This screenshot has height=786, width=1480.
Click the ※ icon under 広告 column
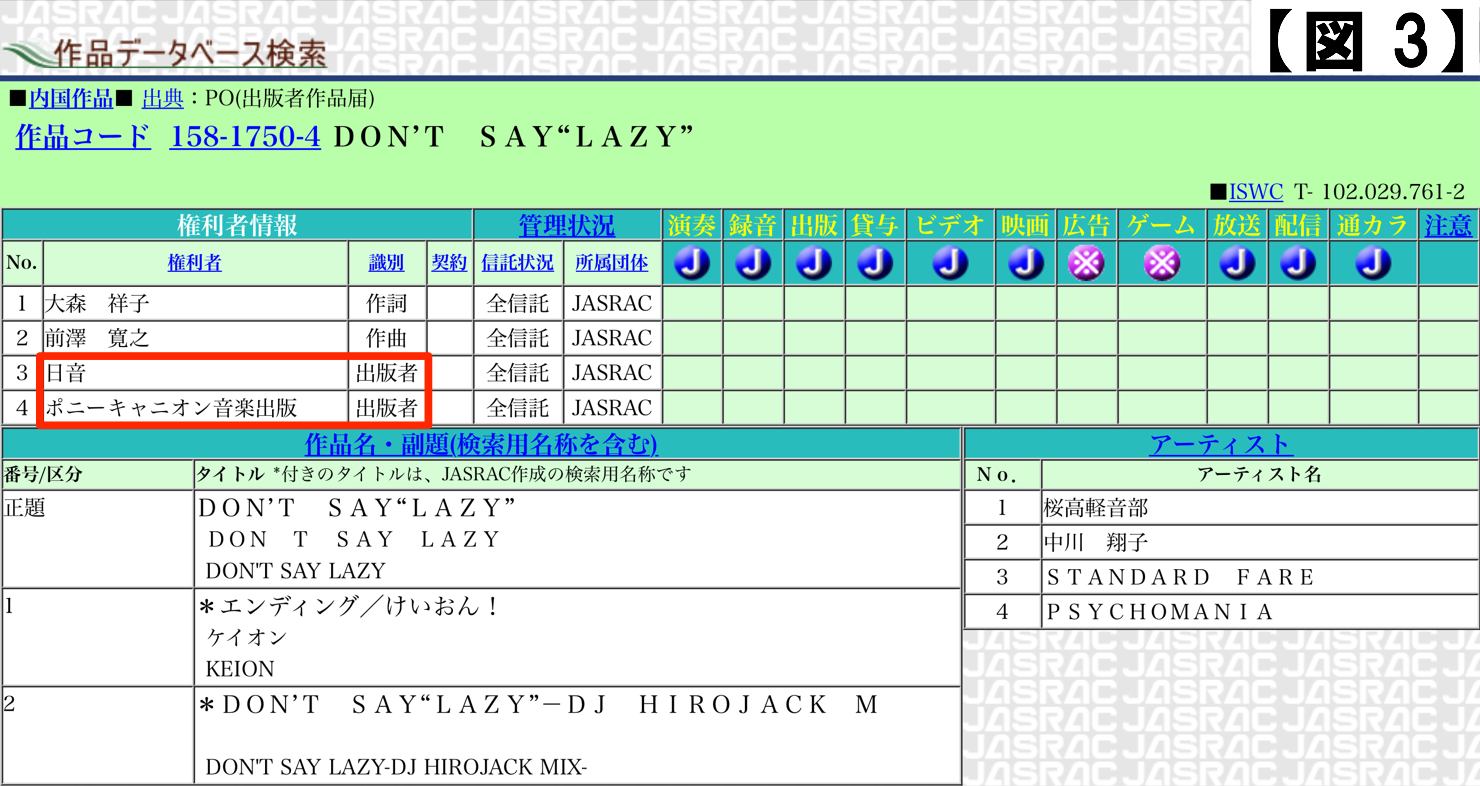1086,263
